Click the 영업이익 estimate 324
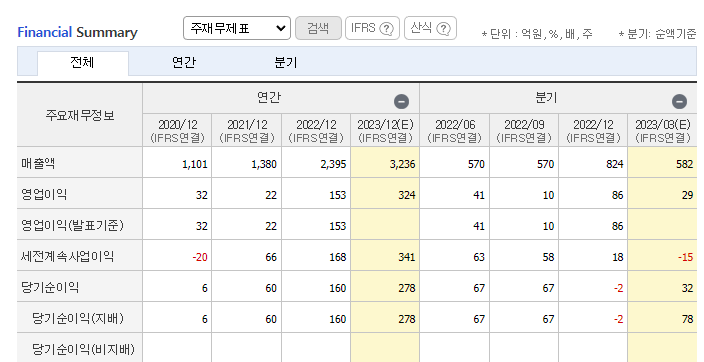Image resolution: width=704 pixels, height=362 pixels. click(407, 195)
